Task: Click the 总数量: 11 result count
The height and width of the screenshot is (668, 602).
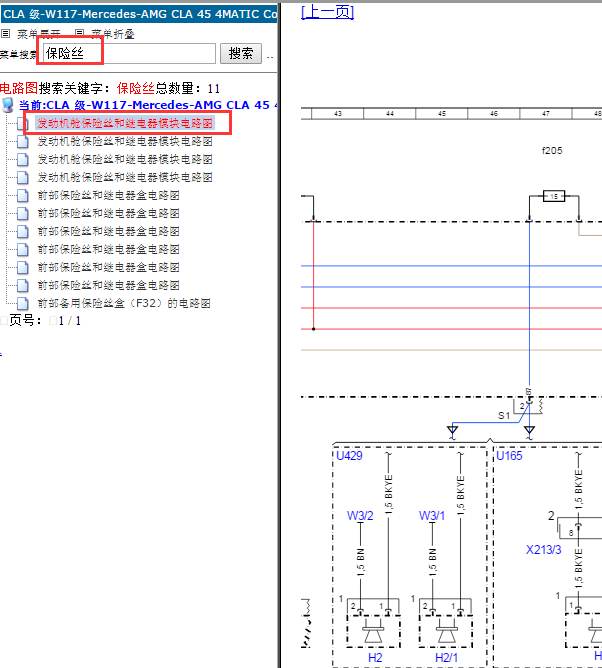Action: (187, 88)
